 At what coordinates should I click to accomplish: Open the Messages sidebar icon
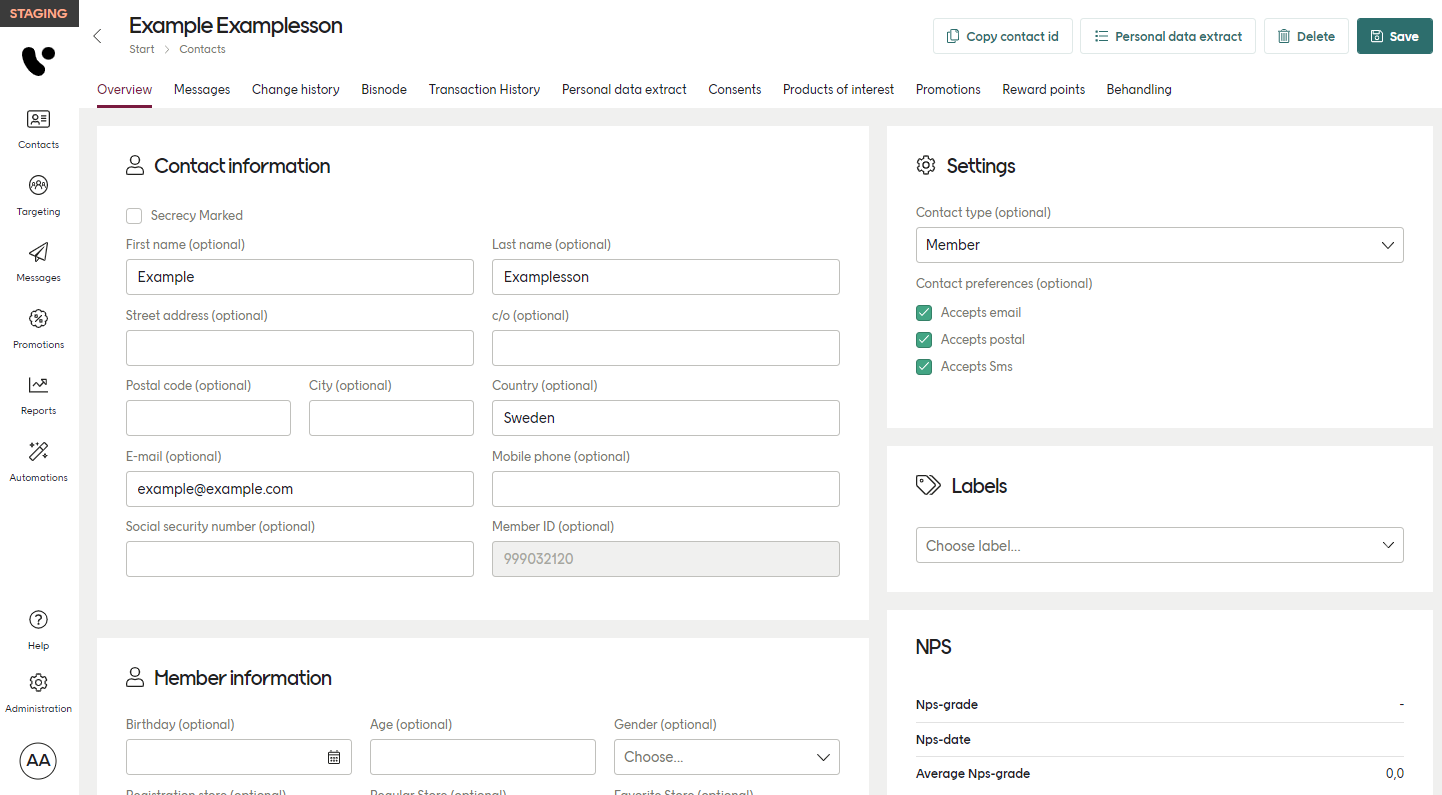(x=38, y=260)
